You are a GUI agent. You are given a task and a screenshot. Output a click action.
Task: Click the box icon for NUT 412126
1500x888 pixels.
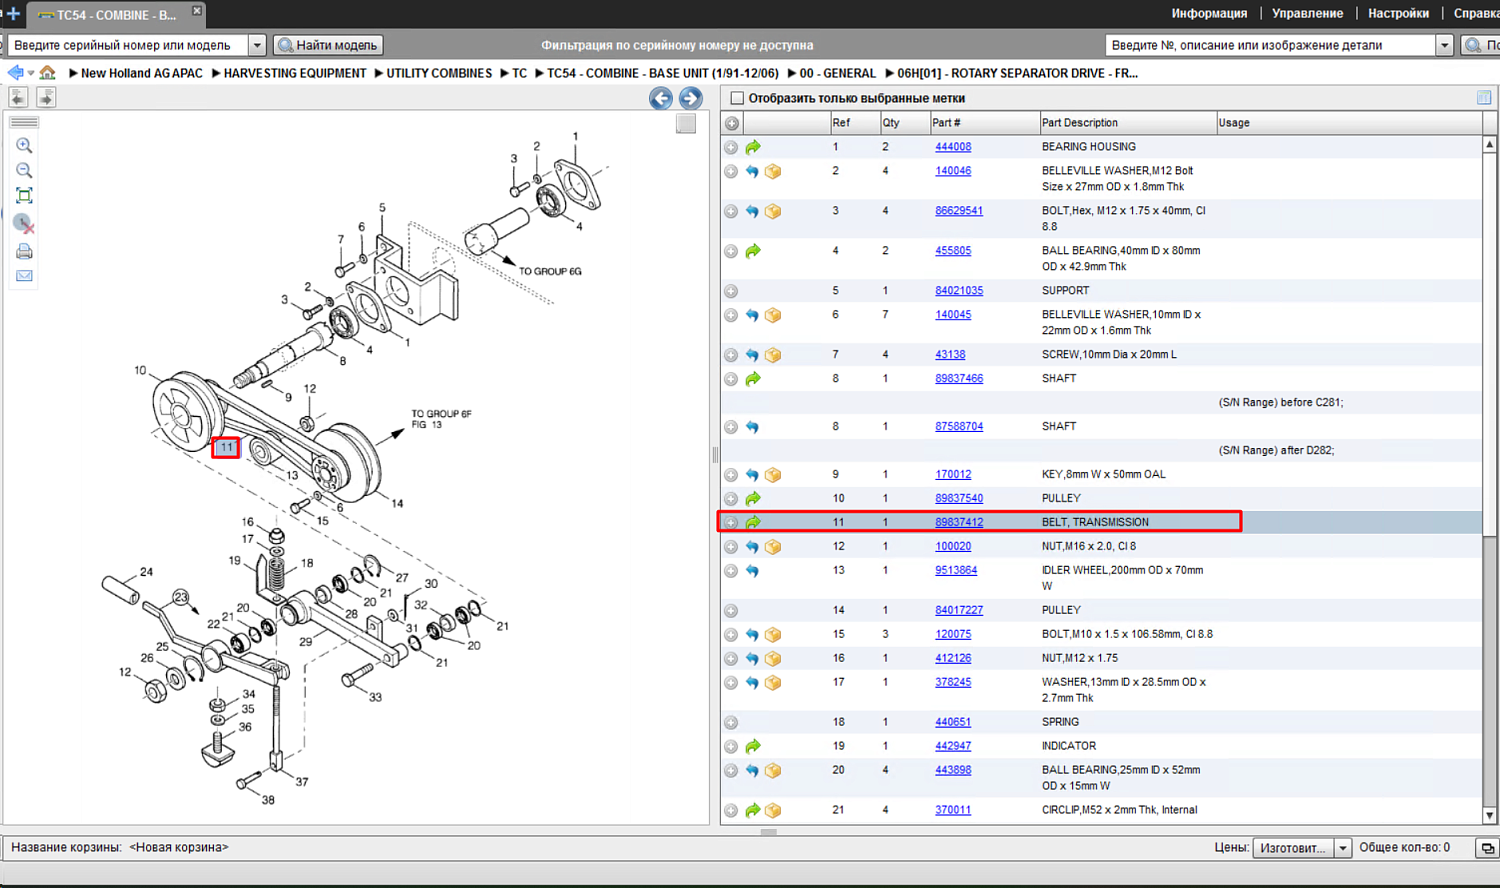773,659
